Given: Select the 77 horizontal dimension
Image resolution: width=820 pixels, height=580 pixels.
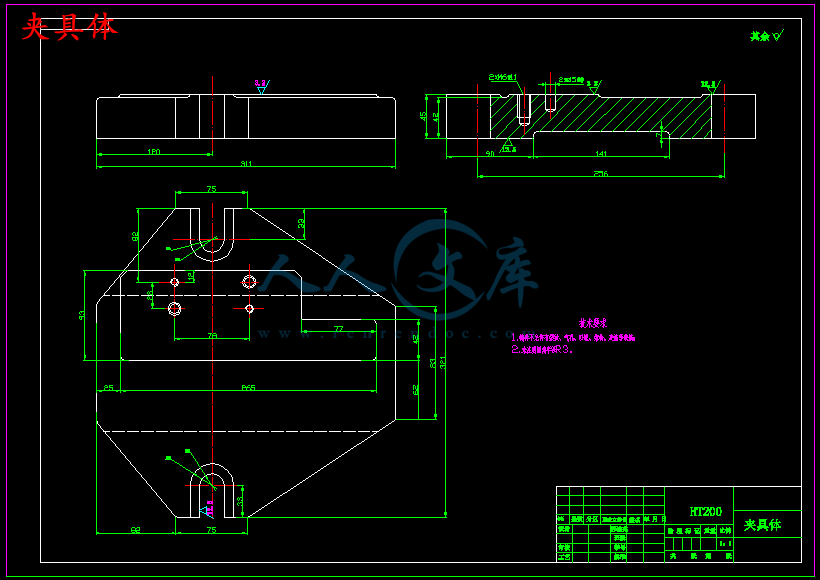Looking at the screenshot, I should (338, 328).
